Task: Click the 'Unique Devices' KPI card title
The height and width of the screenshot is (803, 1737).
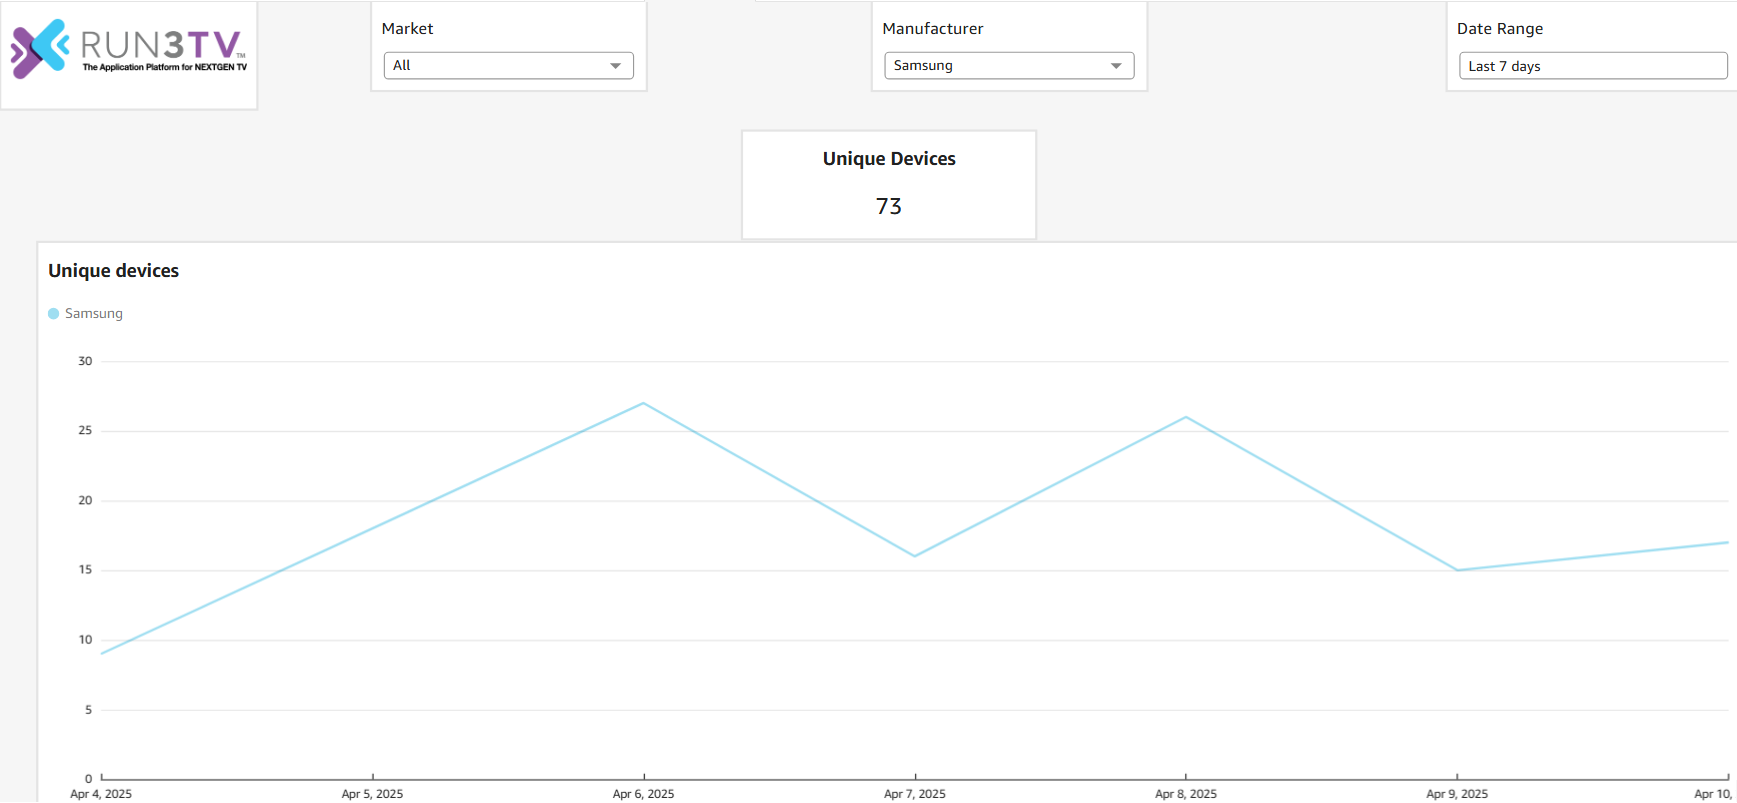Action: tap(888, 159)
